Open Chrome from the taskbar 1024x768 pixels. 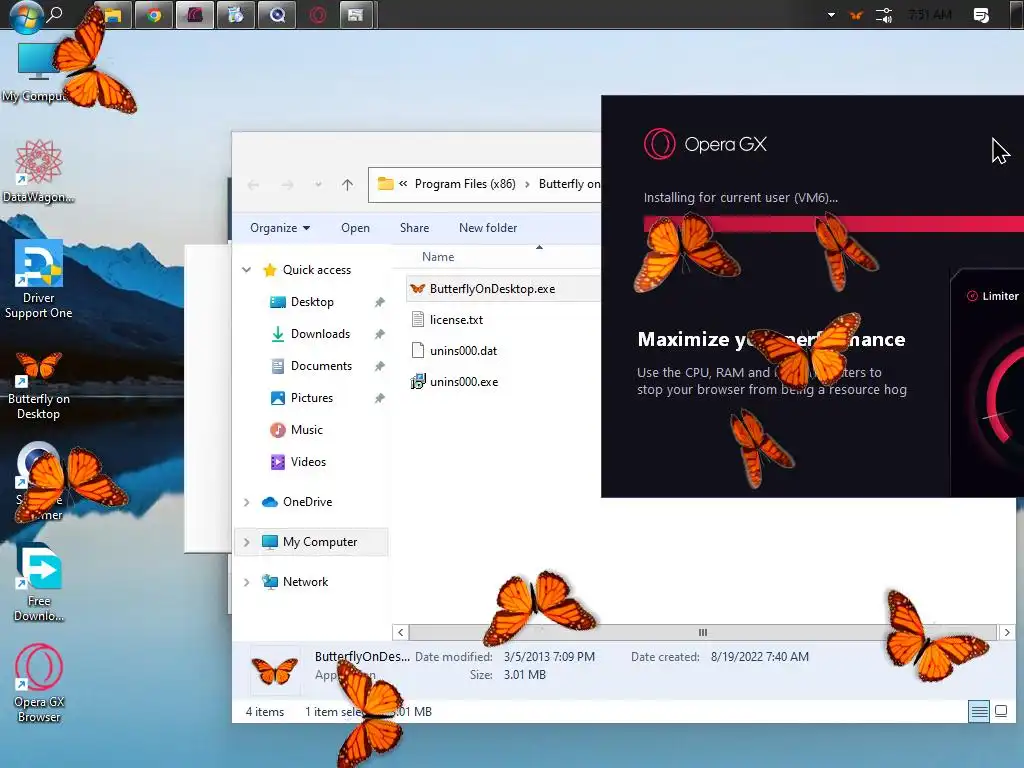[x=154, y=14]
